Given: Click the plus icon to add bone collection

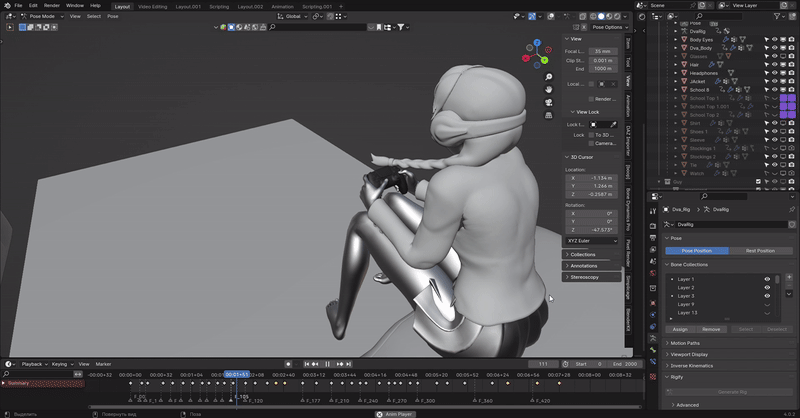Looking at the screenshot, I should [789, 277].
